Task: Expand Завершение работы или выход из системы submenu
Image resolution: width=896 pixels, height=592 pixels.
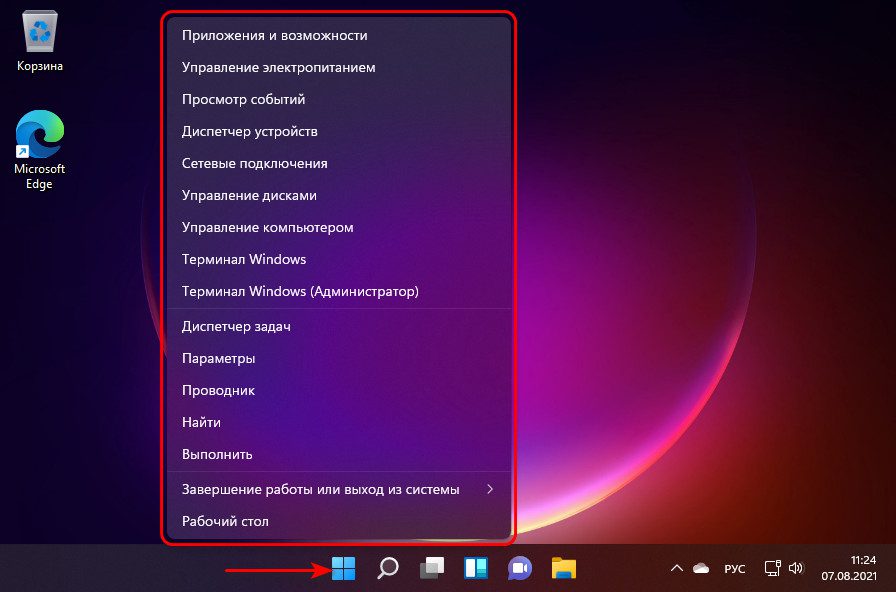Action: [339, 489]
